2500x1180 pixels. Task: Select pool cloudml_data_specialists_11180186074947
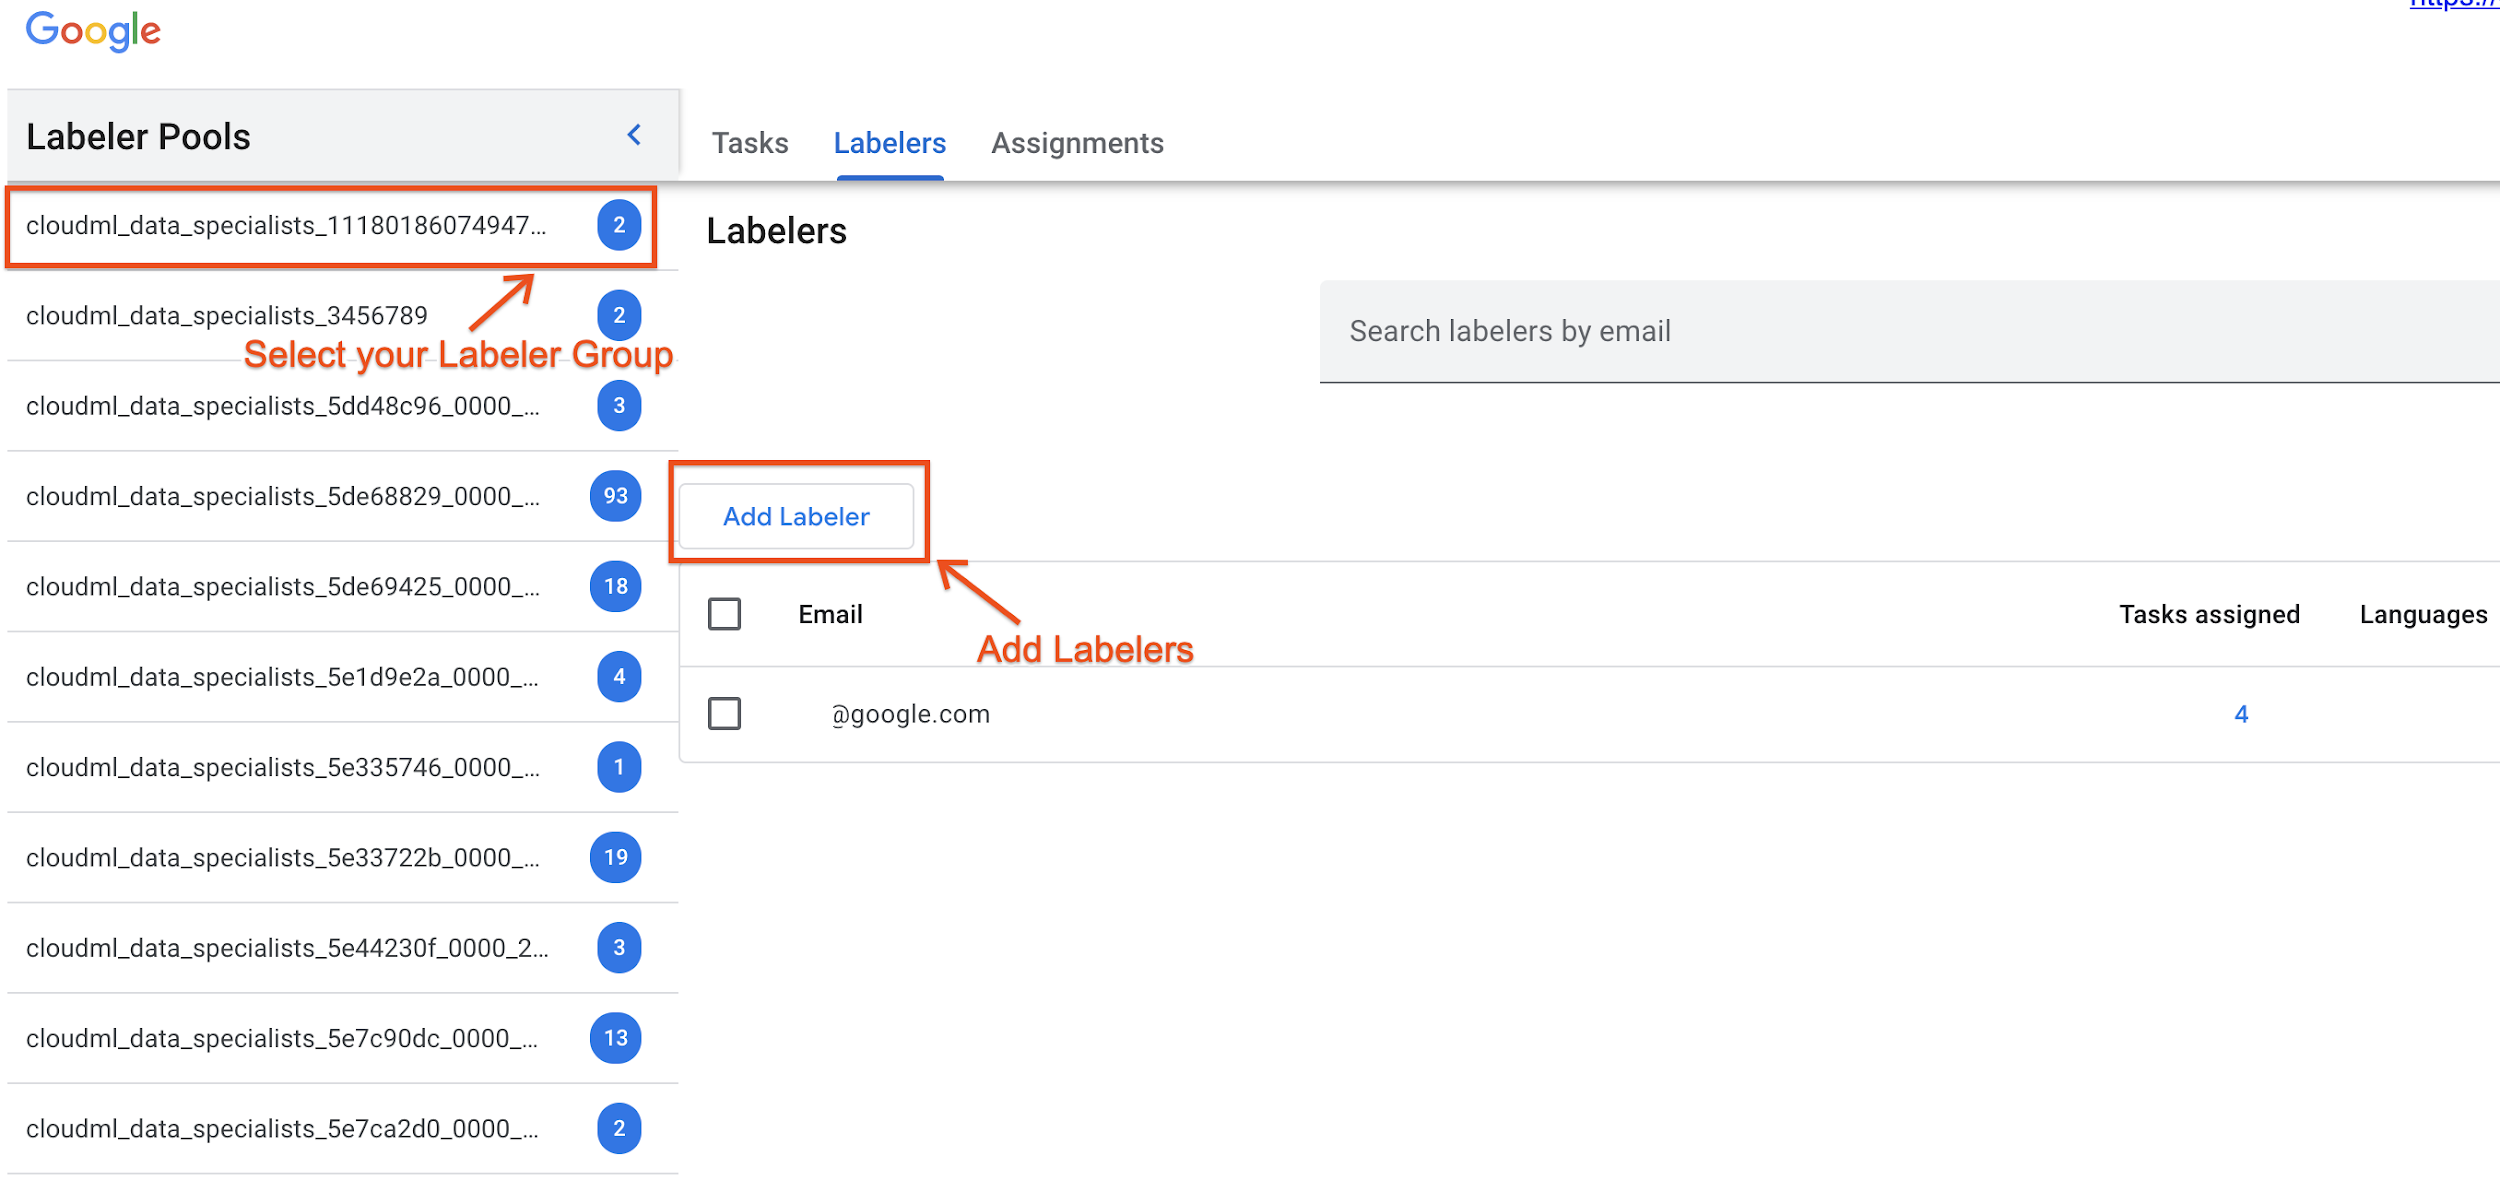(x=286, y=226)
